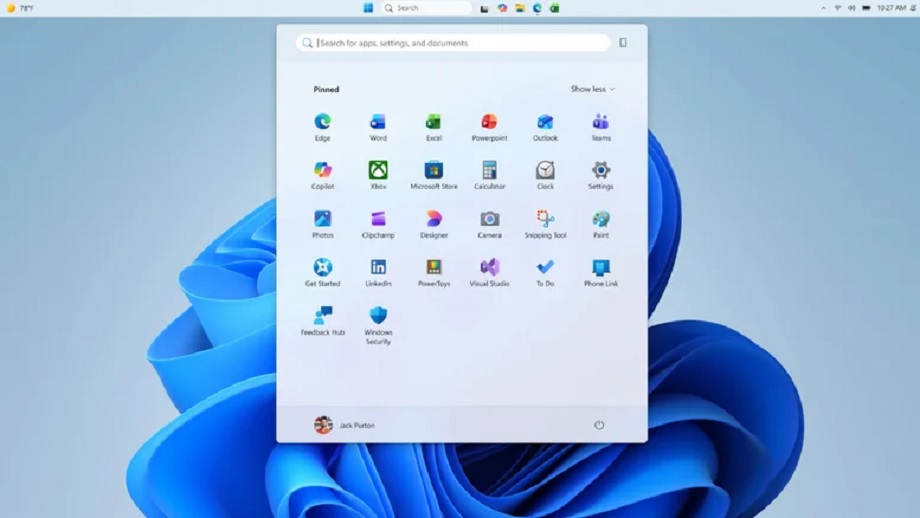
Task: Launch Copilot from pinned apps
Action: pyautogui.click(x=322, y=175)
